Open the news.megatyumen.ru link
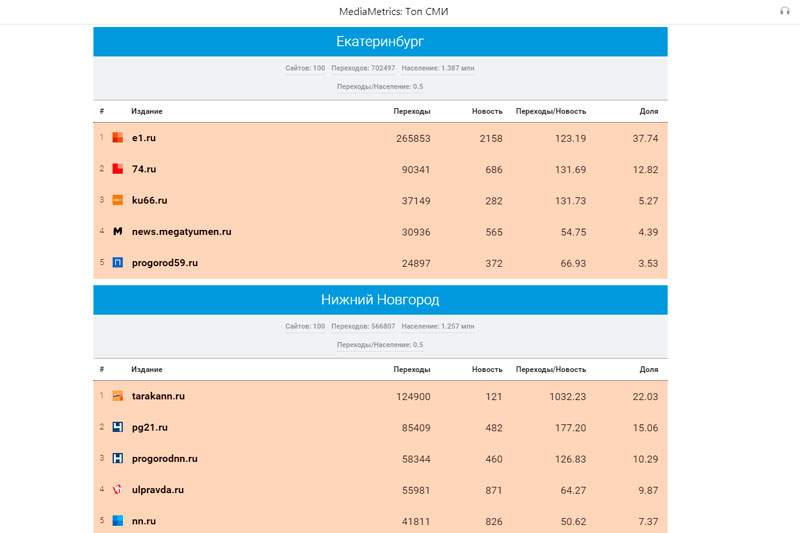The height and width of the screenshot is (533, 800). click(x=181, y=231)
